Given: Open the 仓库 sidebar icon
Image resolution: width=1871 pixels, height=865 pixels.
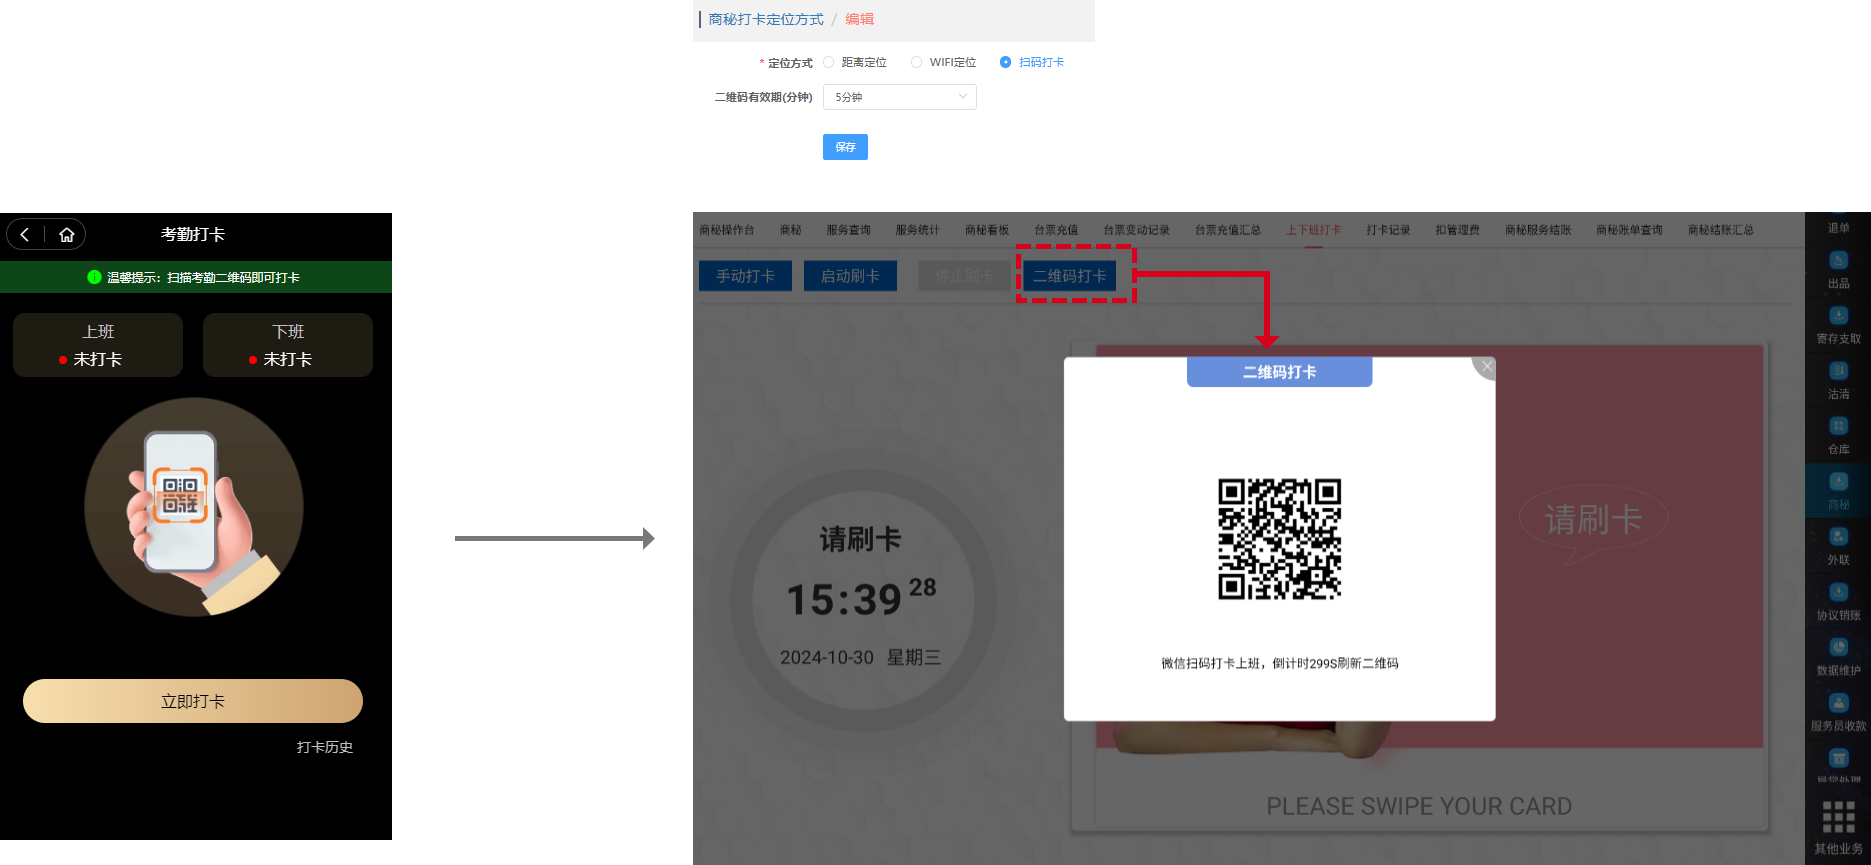Looking at the screenshot, I should [x=1838, y=426].
